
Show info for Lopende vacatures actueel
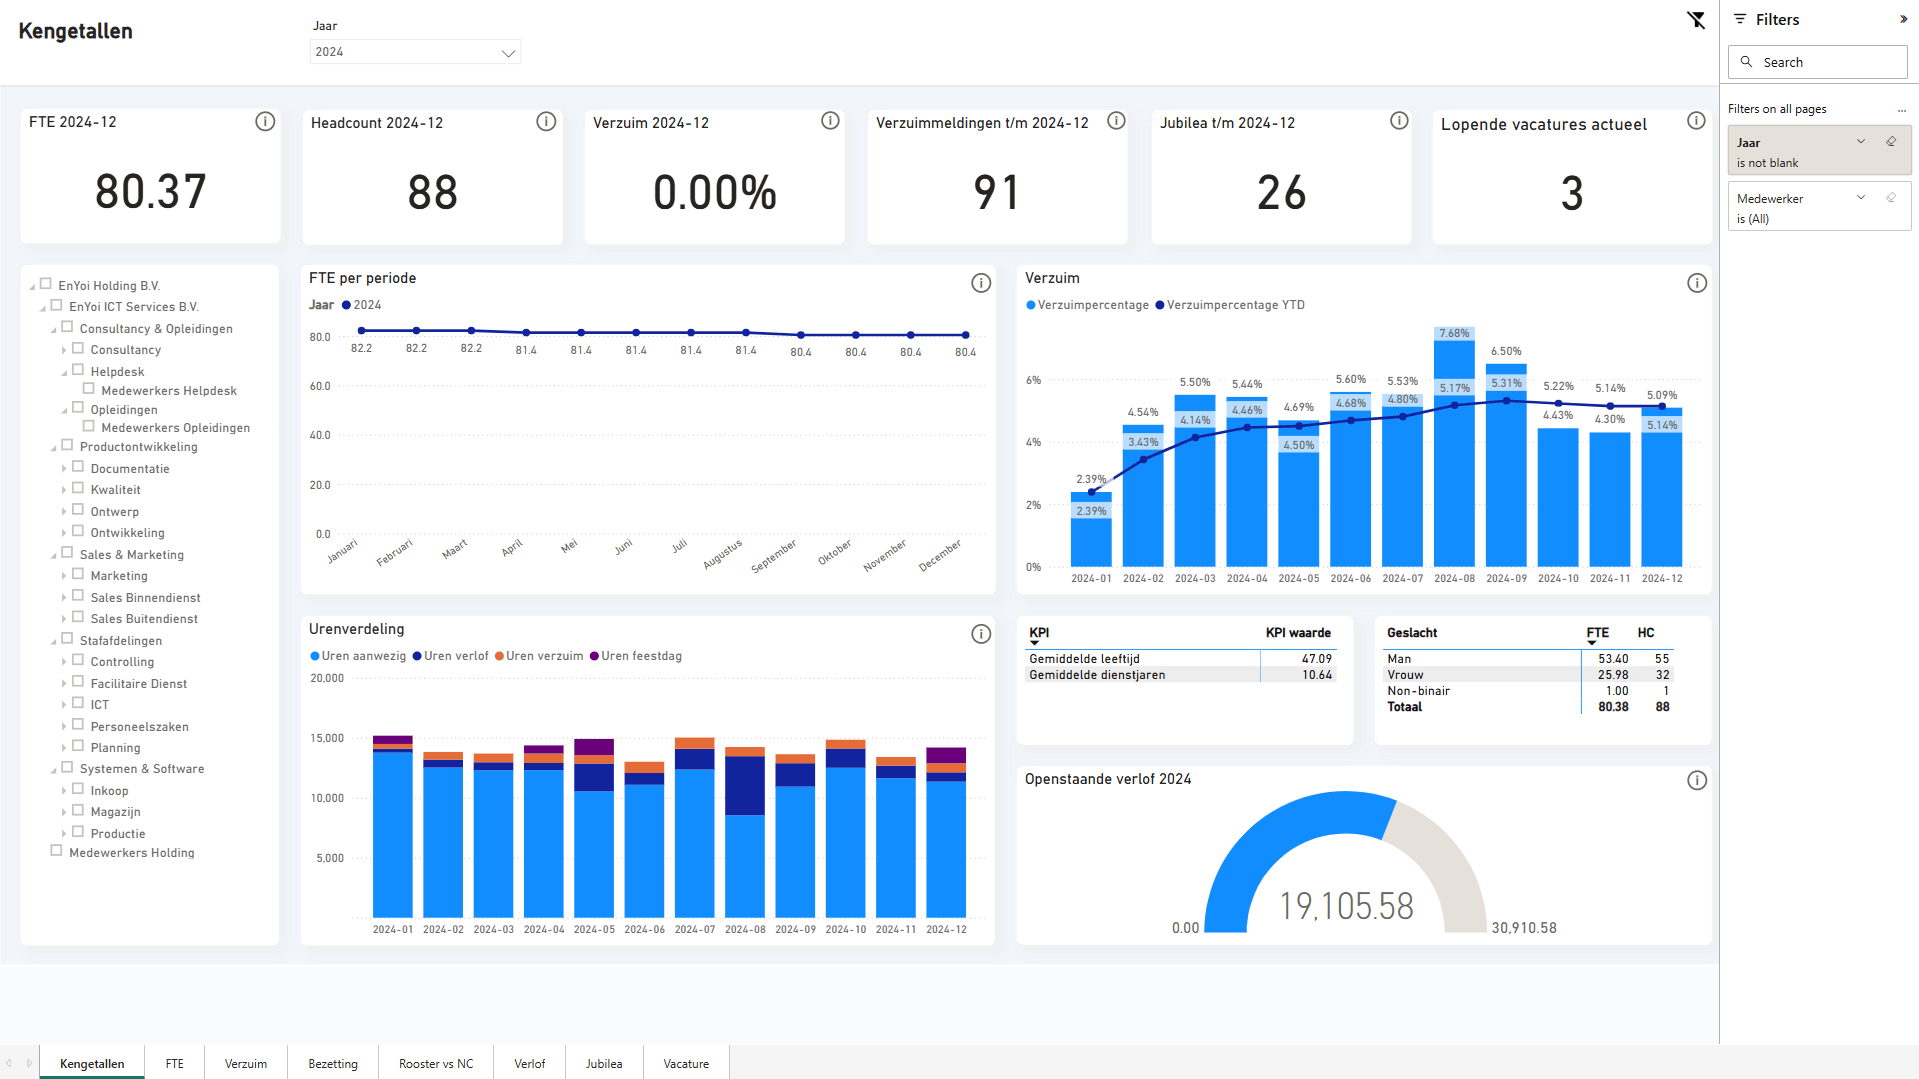pos(1696,121)
